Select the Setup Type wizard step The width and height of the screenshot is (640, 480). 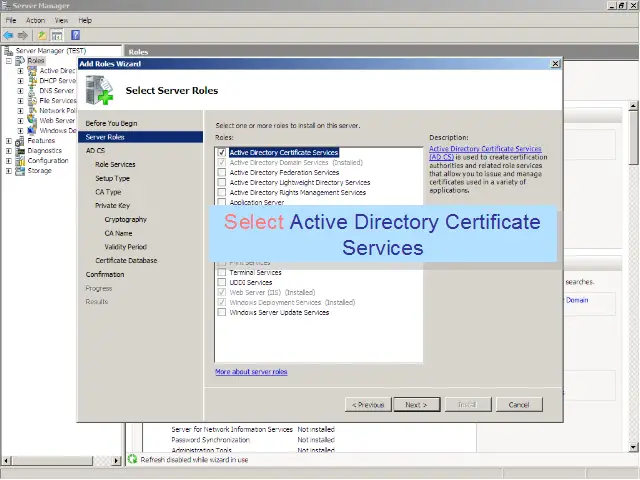pyautogui.click(x=112, y=178)
